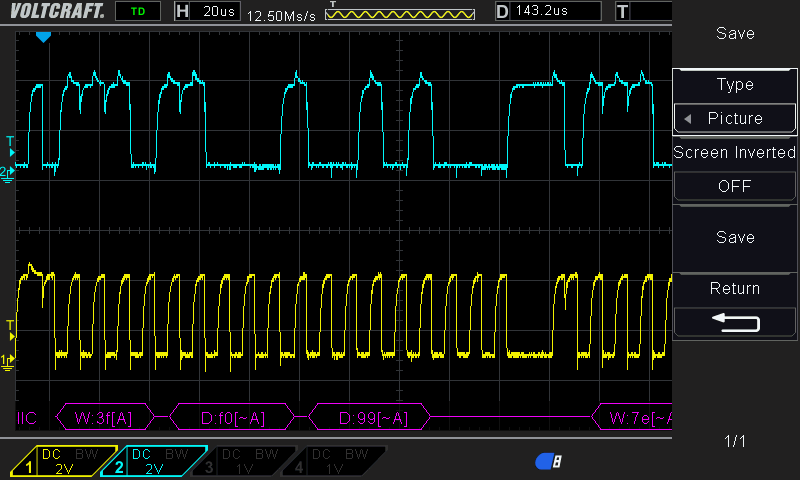Click the green TD trigger status indicator
800x480 pixels.
click(138, 11)
